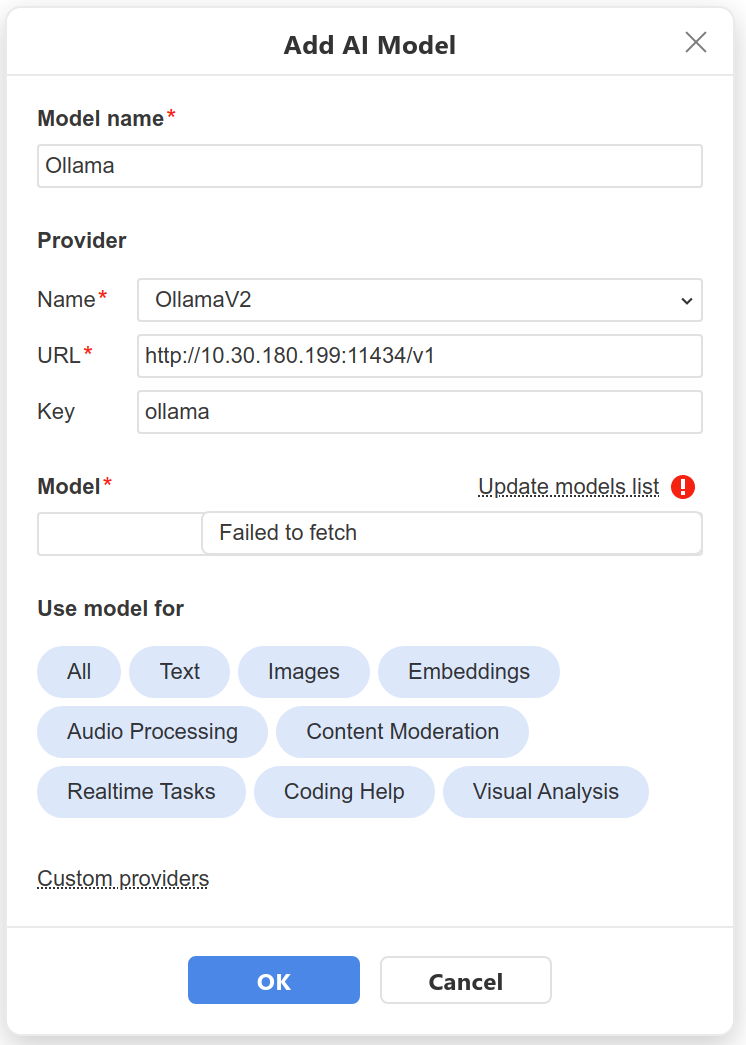Enable Realtime Tasks usage option

(141, 792)
